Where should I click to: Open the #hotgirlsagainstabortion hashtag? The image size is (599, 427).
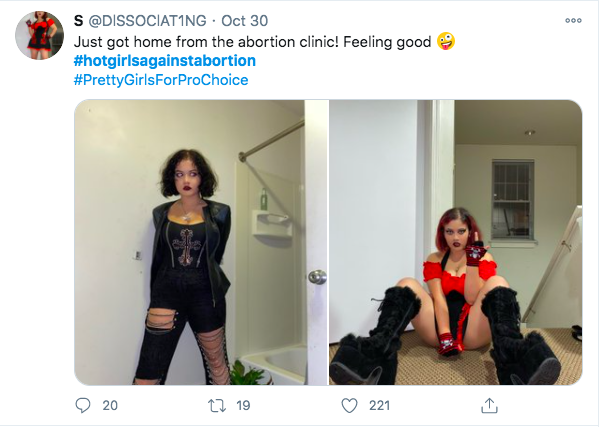[x=165, y=61]
